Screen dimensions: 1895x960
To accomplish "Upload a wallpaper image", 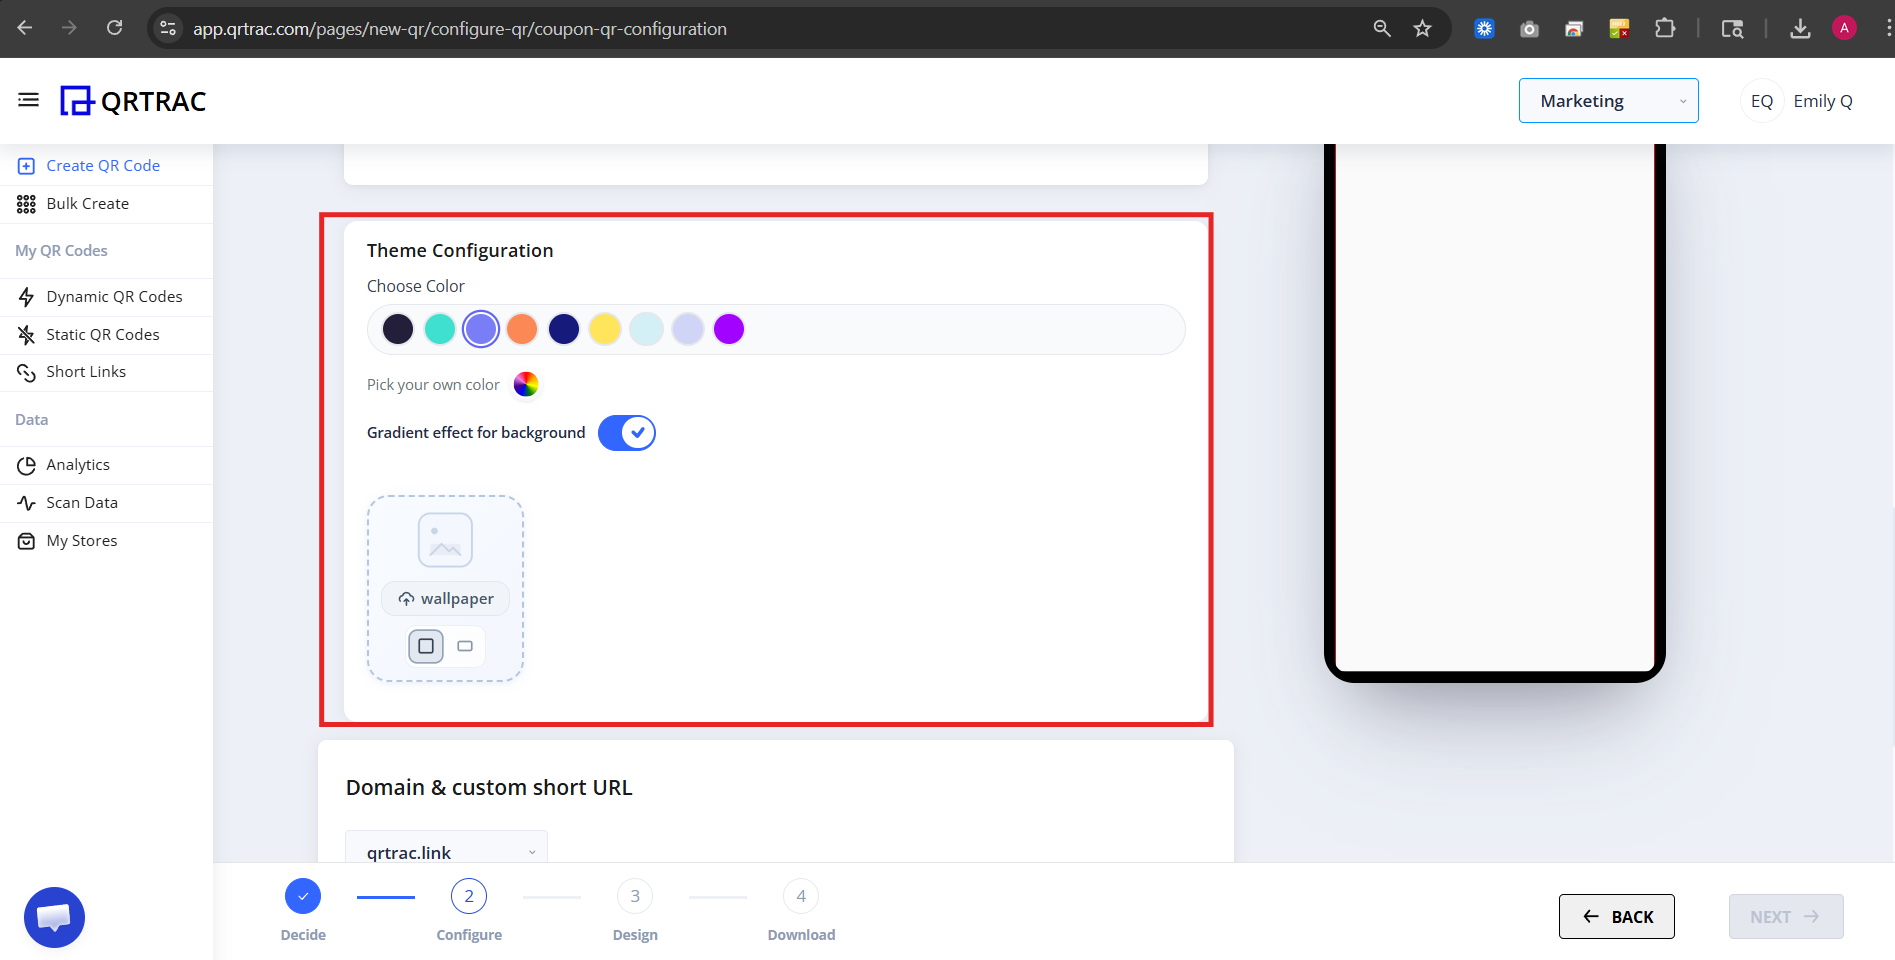I will coord(444,598).
